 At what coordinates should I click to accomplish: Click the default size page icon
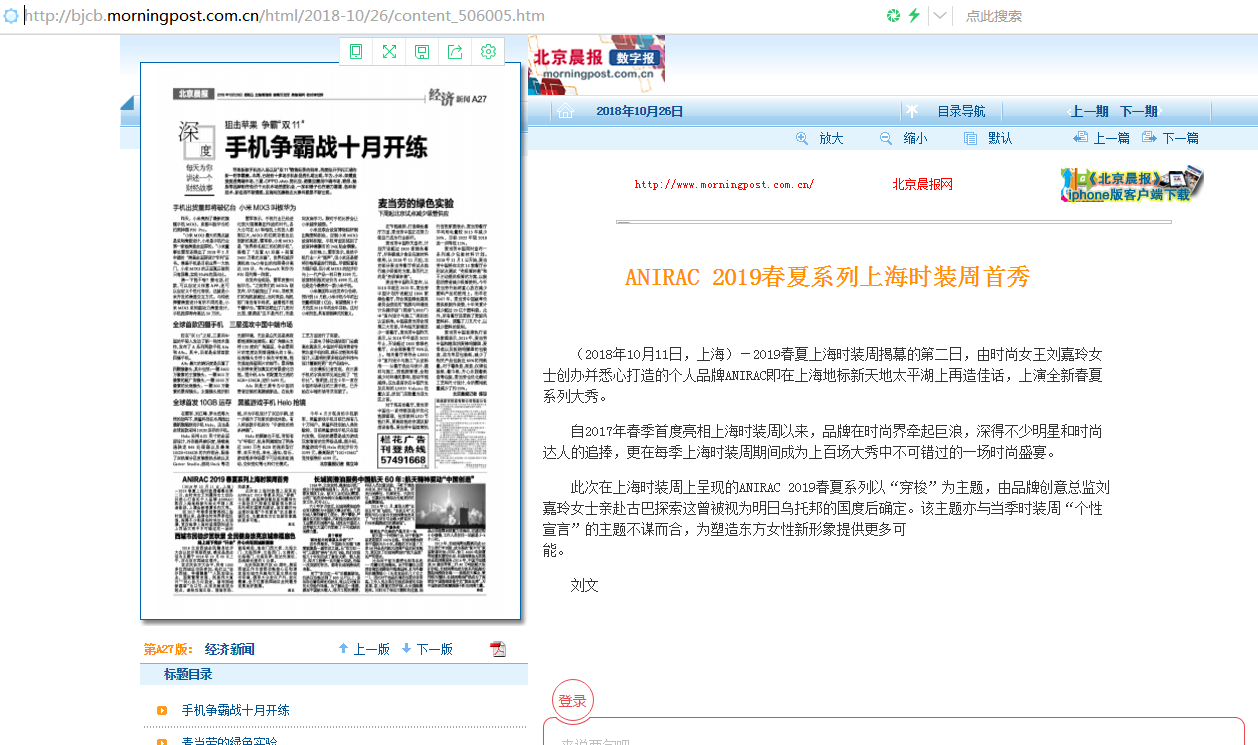click(x=970, y=138)
